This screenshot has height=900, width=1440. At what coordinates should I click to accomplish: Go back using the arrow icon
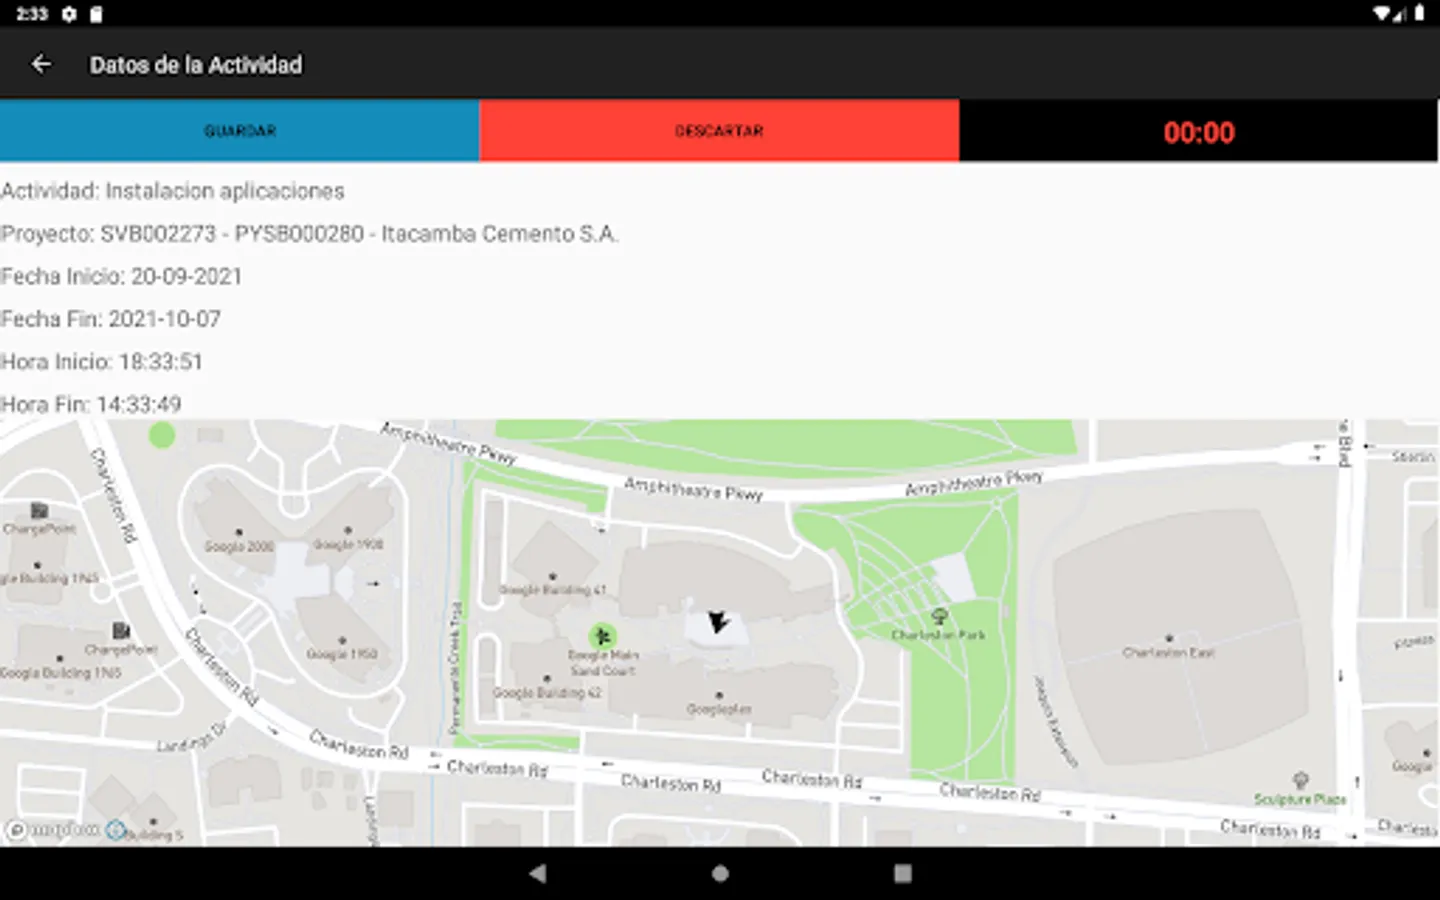coord(41,64)
